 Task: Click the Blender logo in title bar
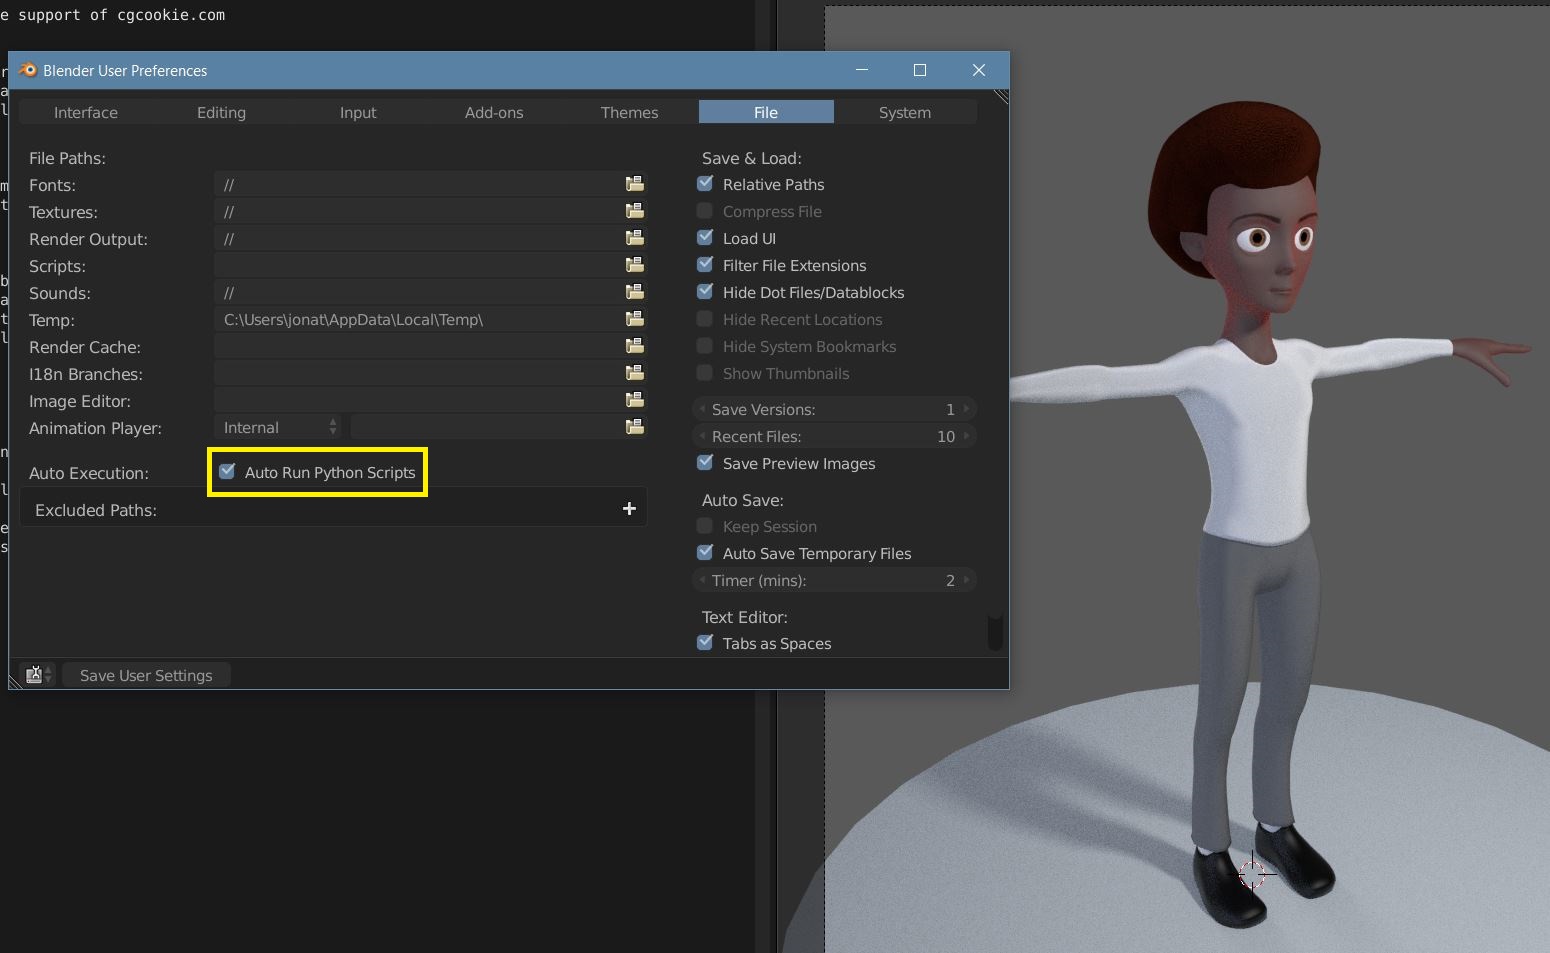pos(28,70)
